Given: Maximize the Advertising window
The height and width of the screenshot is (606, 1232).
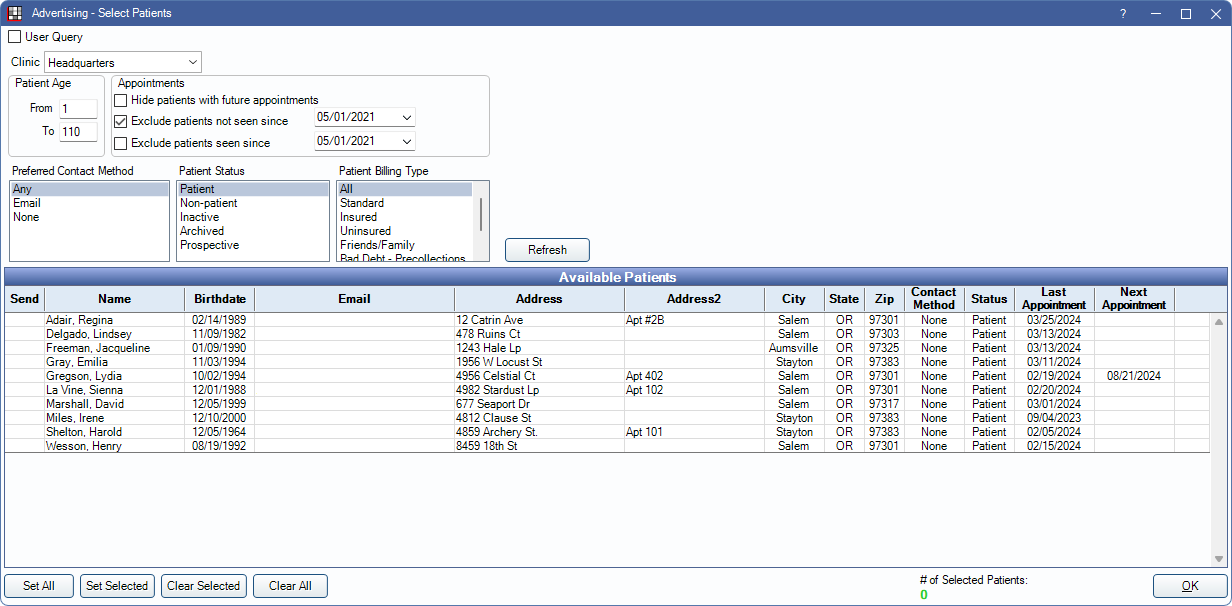Looking at the screenshot, I should coord(1185,14).
